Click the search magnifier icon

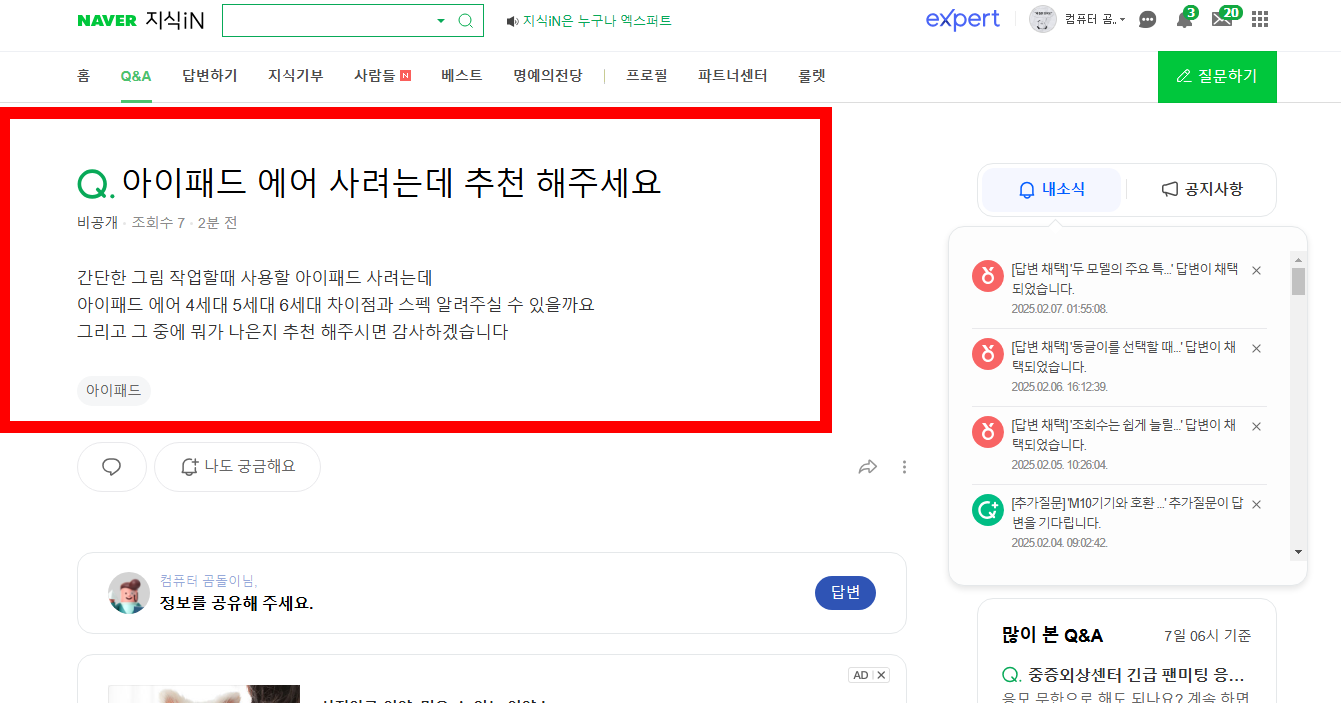coord(466,20)
